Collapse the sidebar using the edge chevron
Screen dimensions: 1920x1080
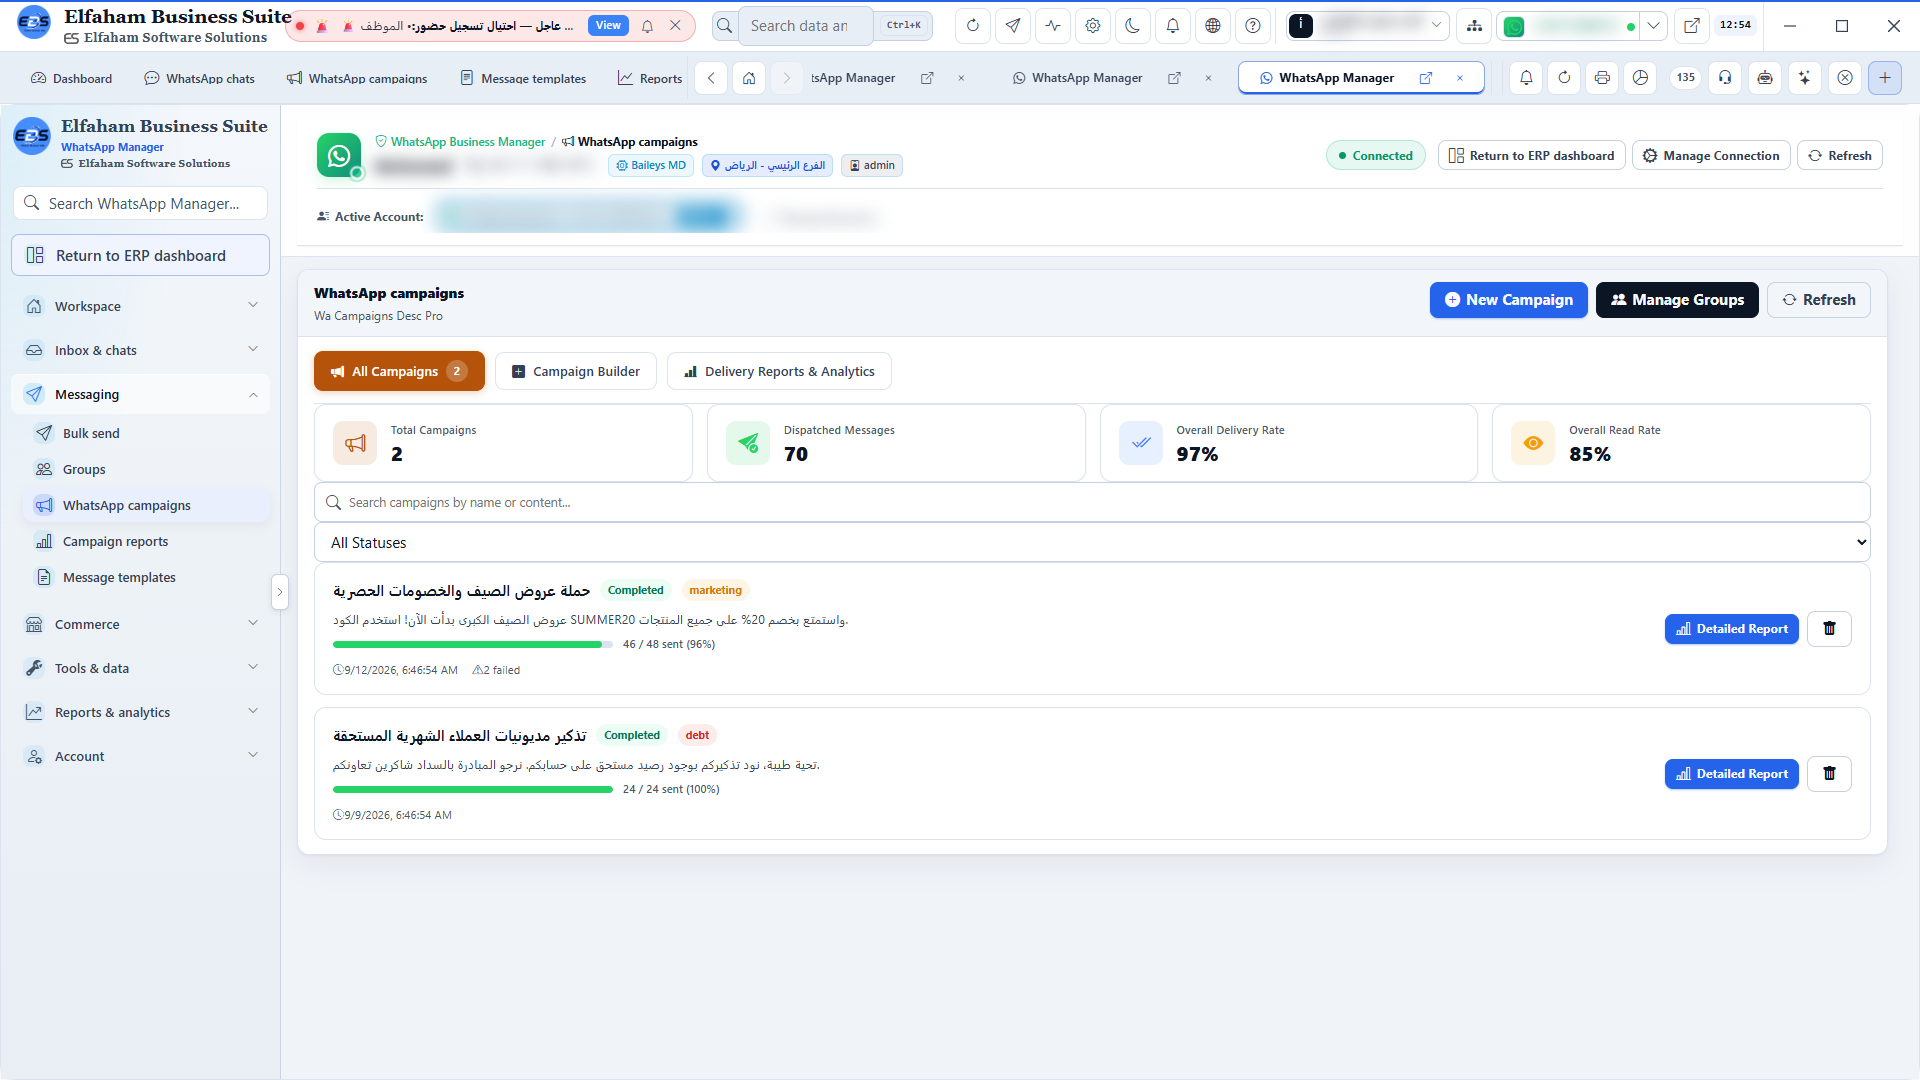[x=280, y=592]
